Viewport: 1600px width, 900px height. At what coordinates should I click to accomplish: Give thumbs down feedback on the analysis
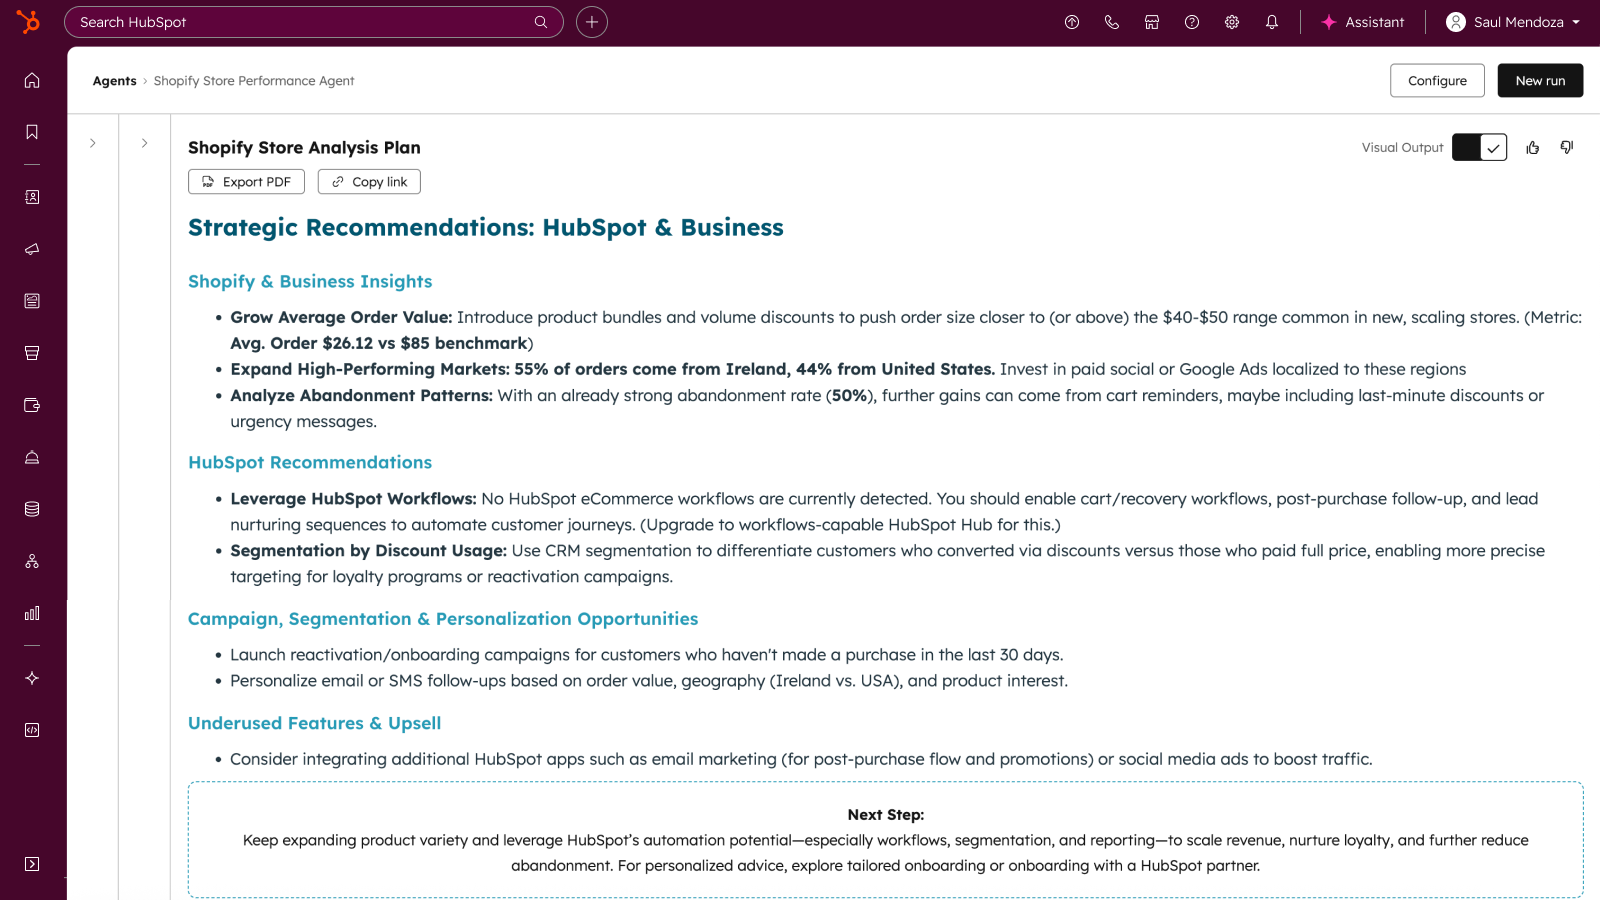(x=1566, y=147)
